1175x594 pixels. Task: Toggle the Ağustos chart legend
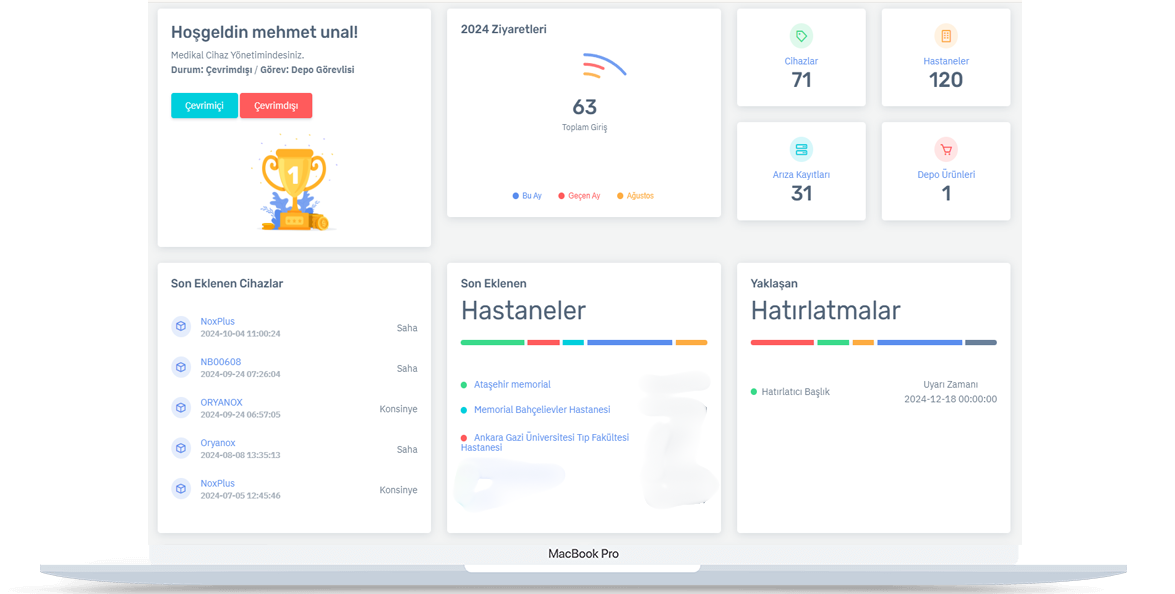click(636, 196)
